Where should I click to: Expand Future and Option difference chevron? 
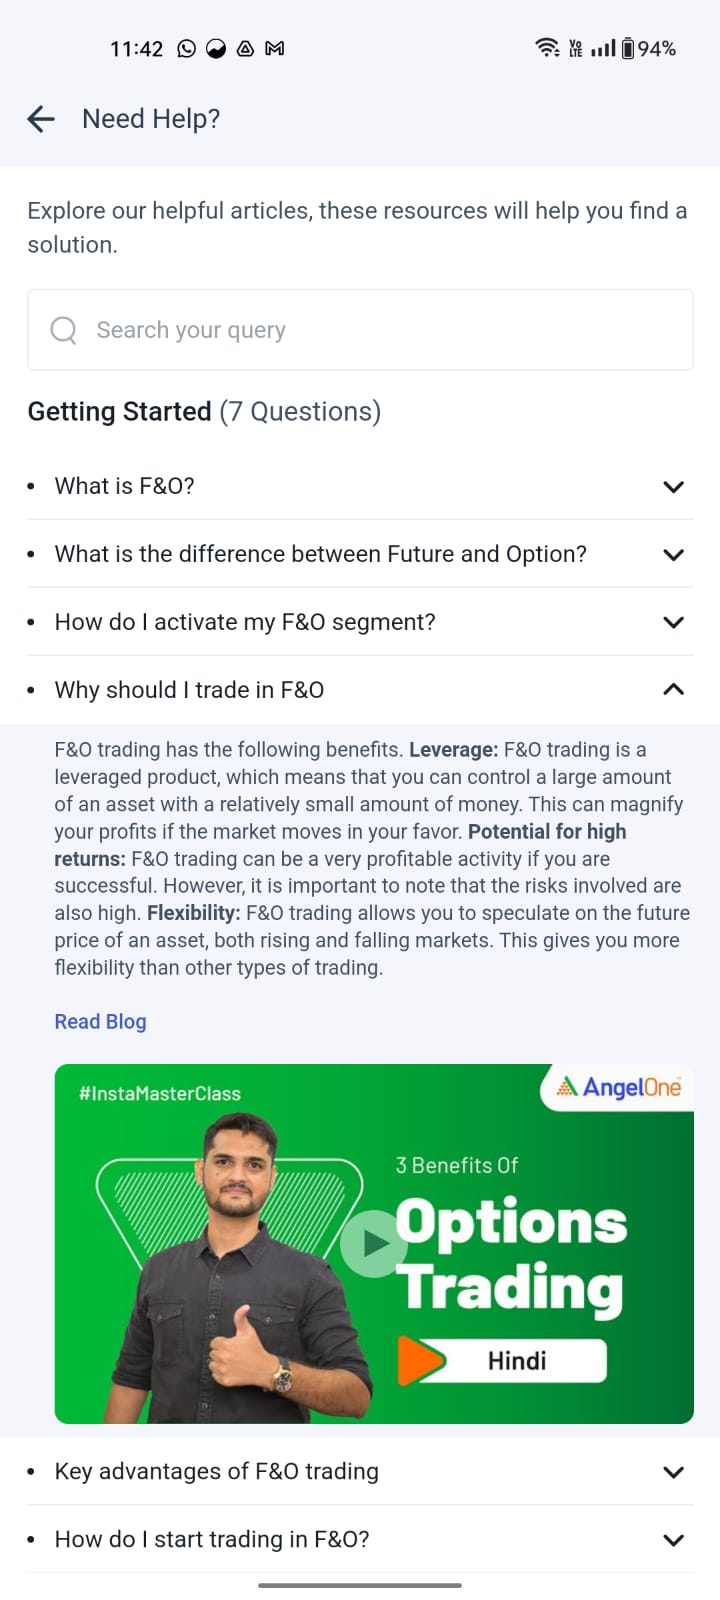673,555
